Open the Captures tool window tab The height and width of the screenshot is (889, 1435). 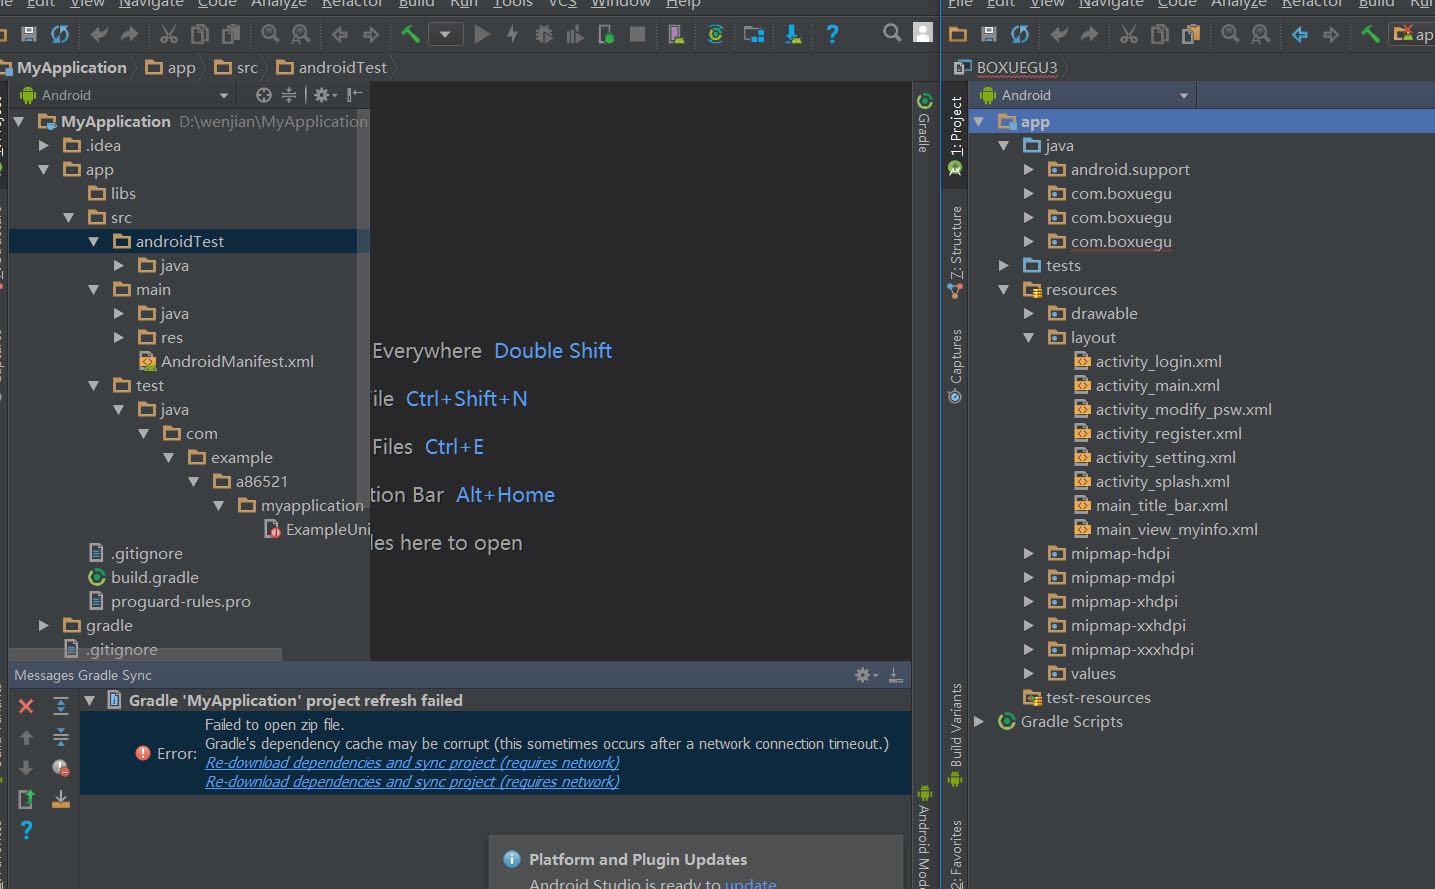[956, 366]
